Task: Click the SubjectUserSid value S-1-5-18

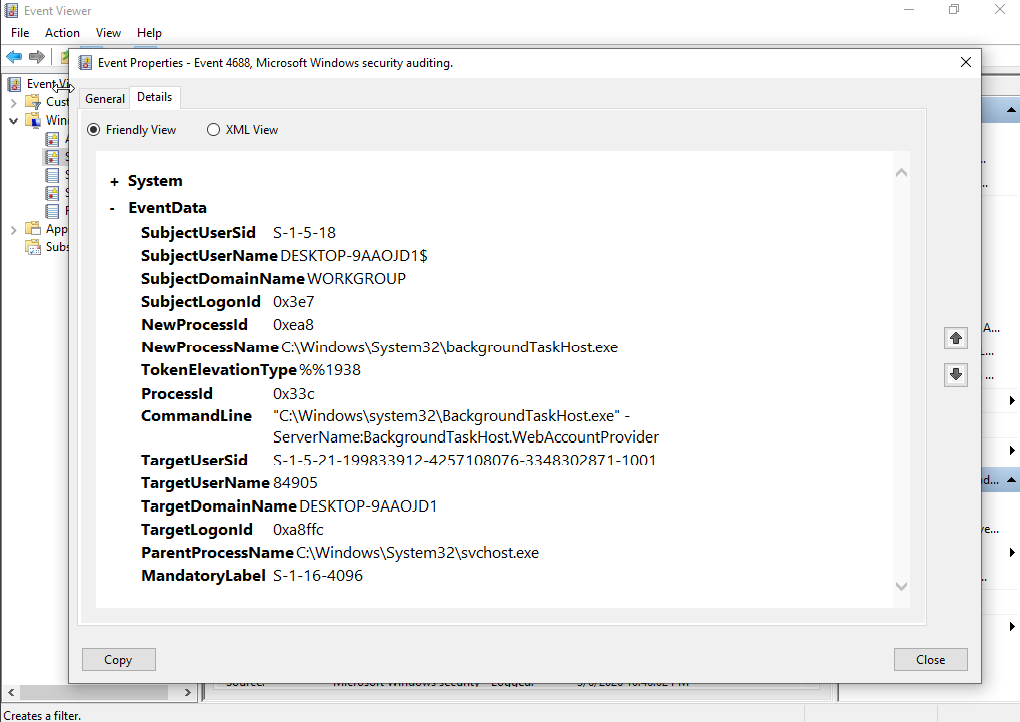Action: [x=304, y=233]
